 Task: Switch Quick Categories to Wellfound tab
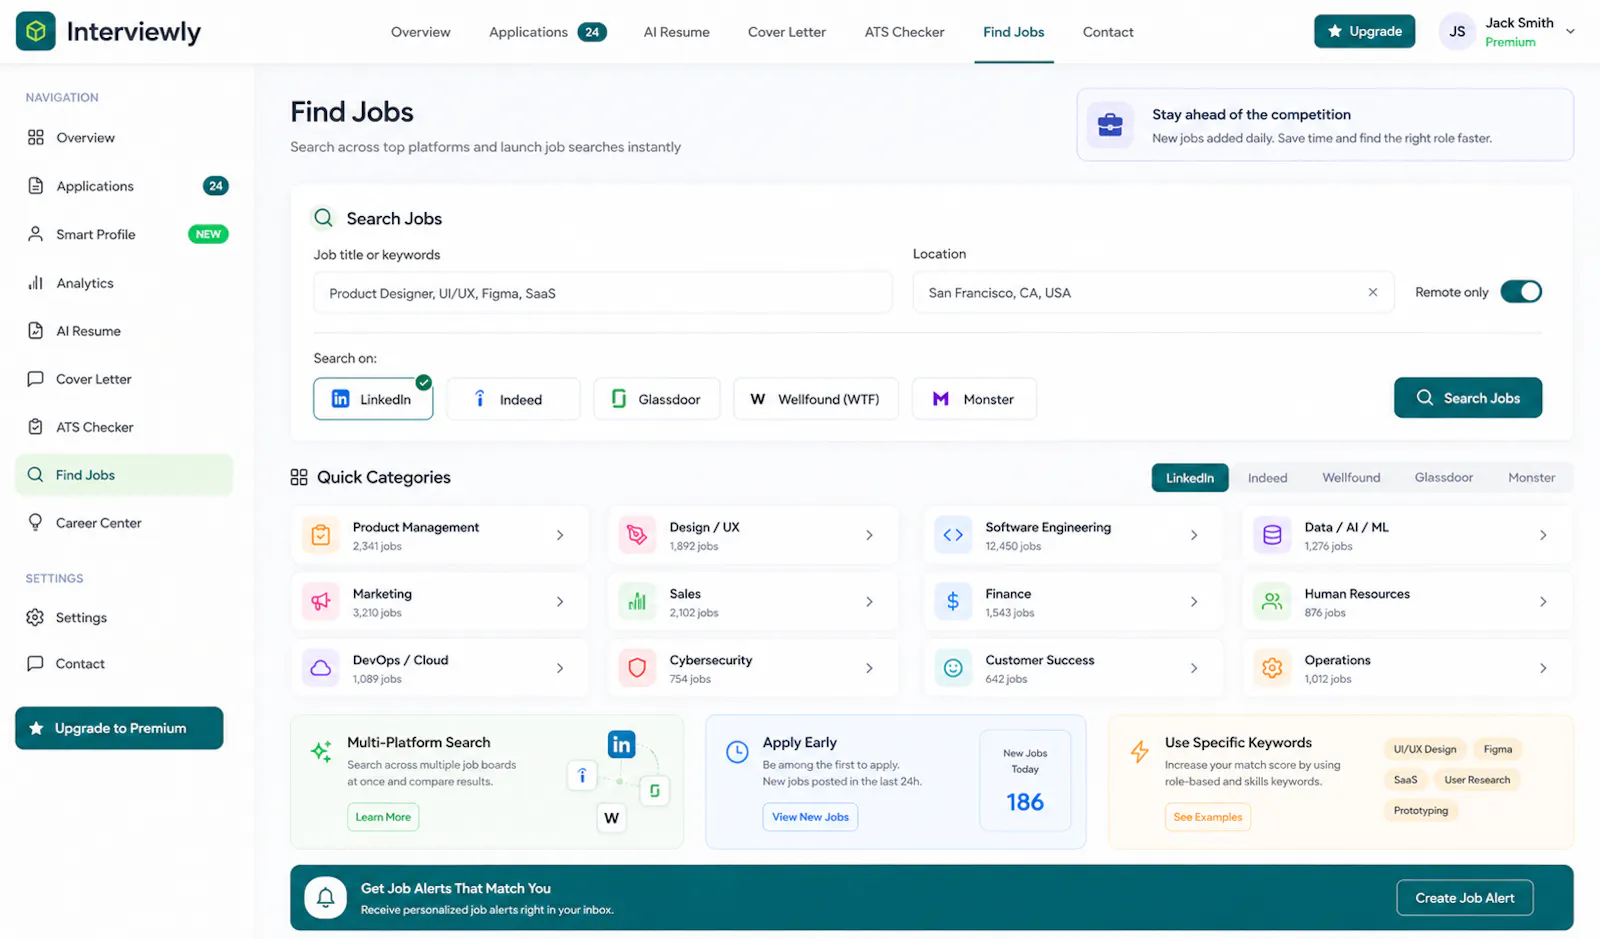click(1351, 478)
